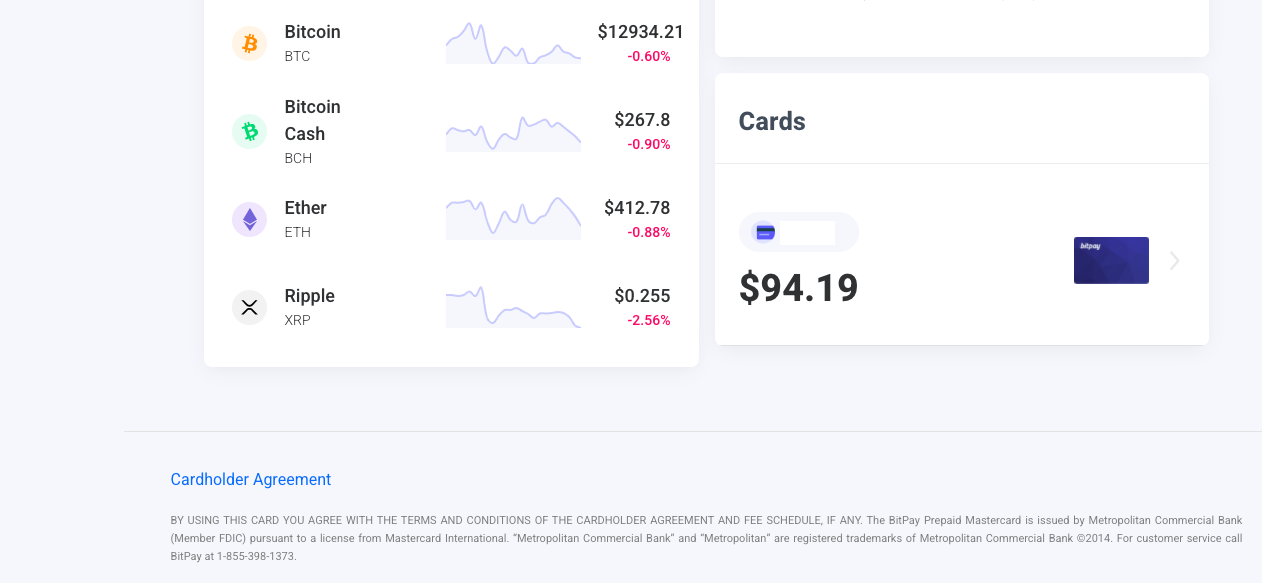Screen dimensions: 1262x583
Task: Select the purple Ether diamond icon
Action: point(249,219)
